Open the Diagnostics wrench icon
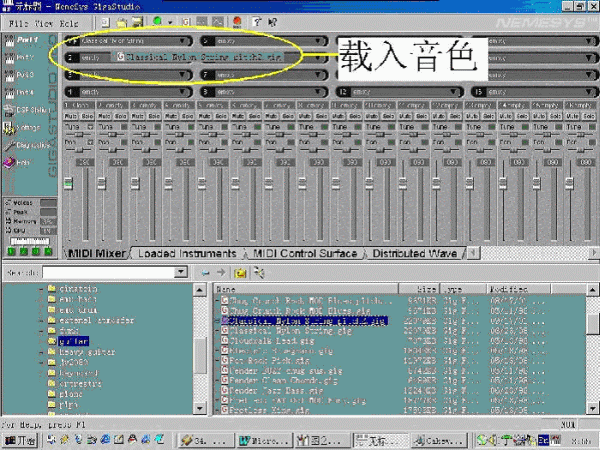This screenshot has height=450, width=600. coord(9,146)
